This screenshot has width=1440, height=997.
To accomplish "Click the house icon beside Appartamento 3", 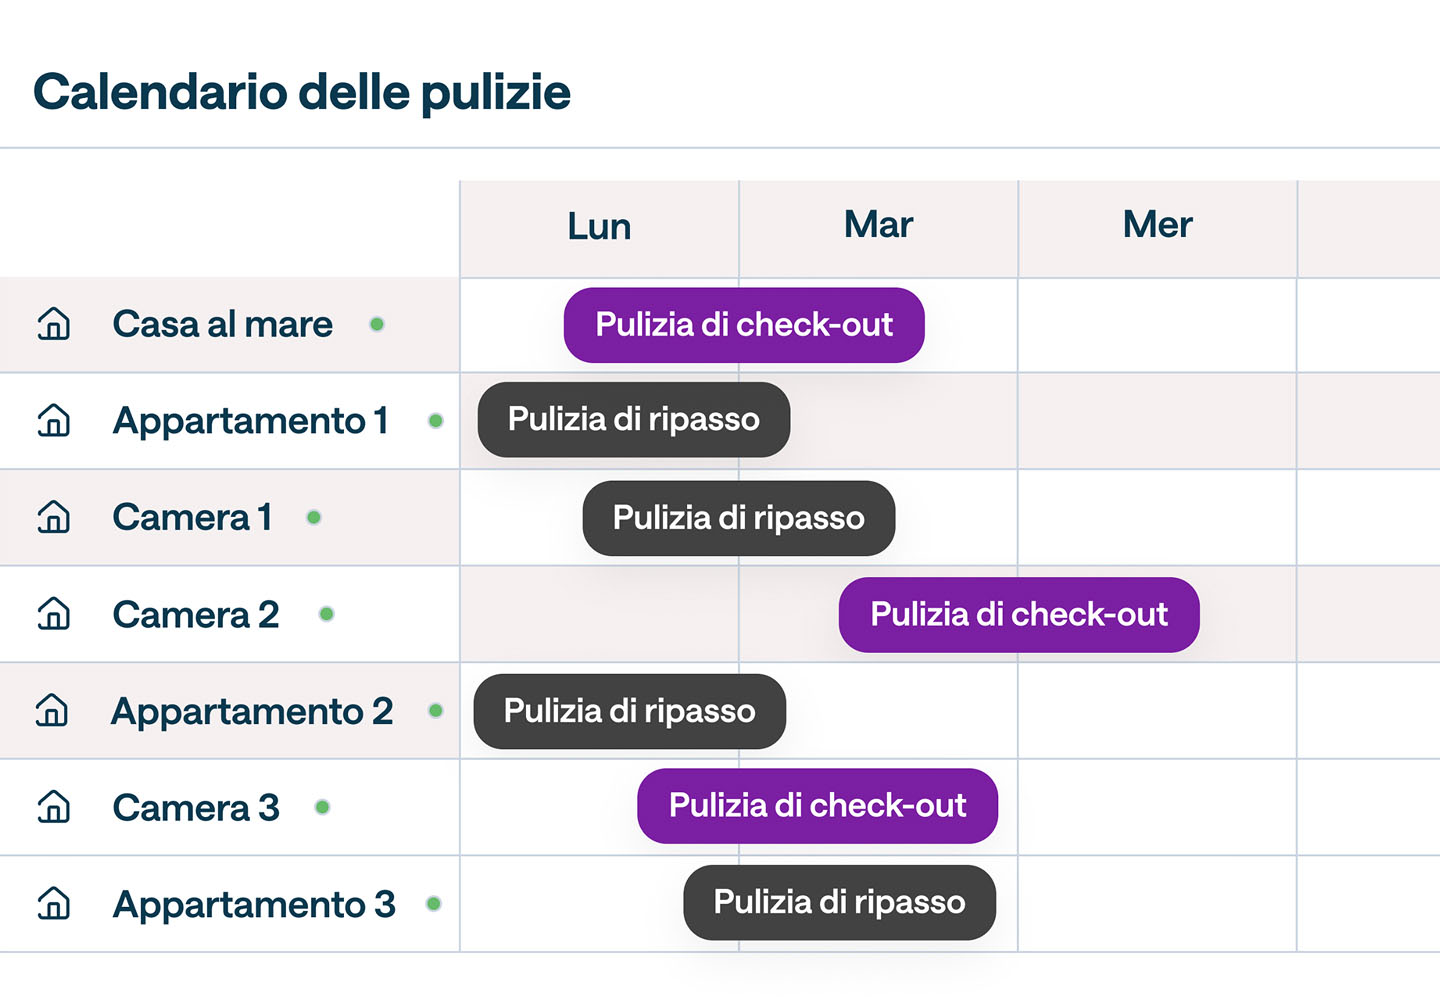I will (54, 904).
